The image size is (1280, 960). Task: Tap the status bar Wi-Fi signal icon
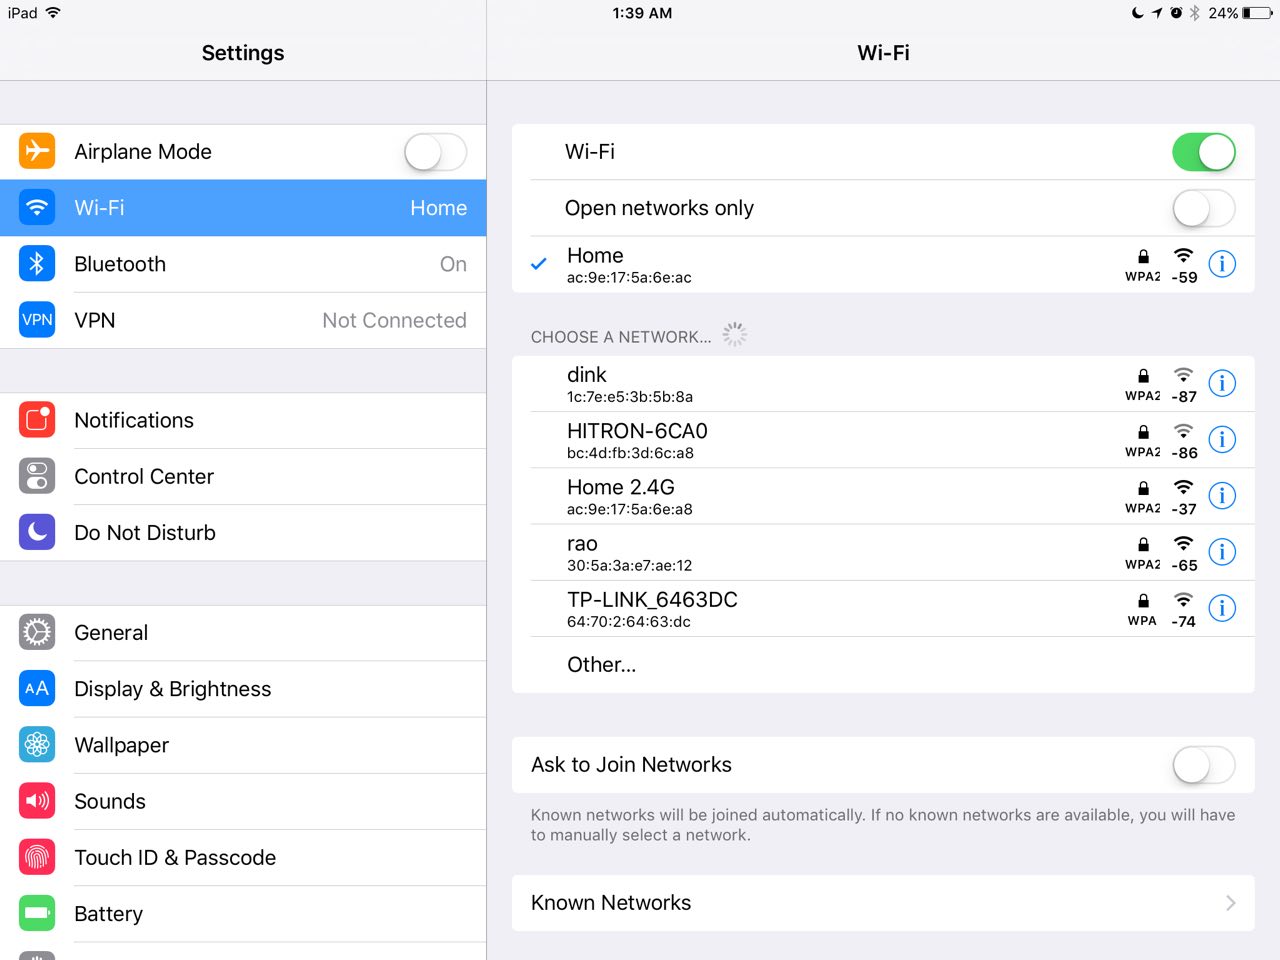tap(53, 13)
